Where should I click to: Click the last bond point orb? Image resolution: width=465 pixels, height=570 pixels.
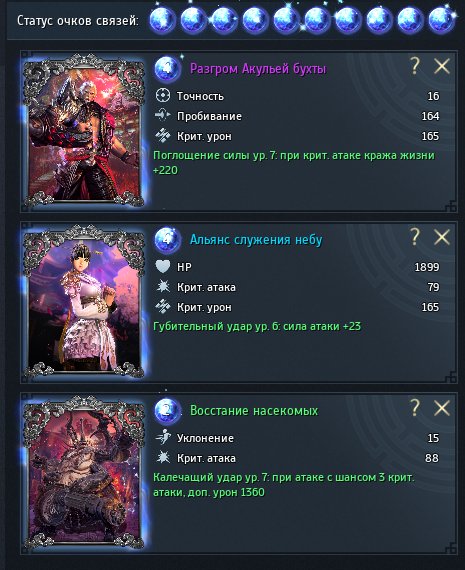pyautogui.click(x=441, y=20)
